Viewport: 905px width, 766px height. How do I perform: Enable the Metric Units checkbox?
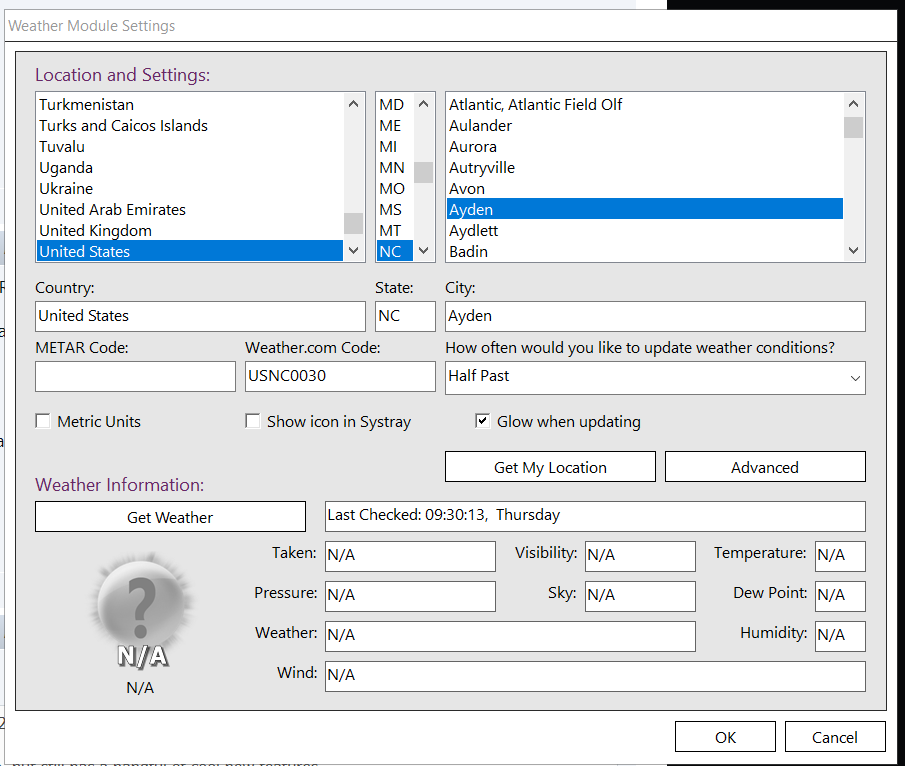click(43, 421)
